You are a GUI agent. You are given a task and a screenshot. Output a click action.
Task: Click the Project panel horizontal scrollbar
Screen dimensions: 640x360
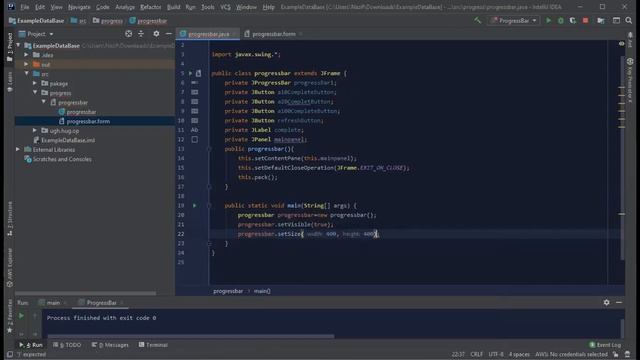85,293
